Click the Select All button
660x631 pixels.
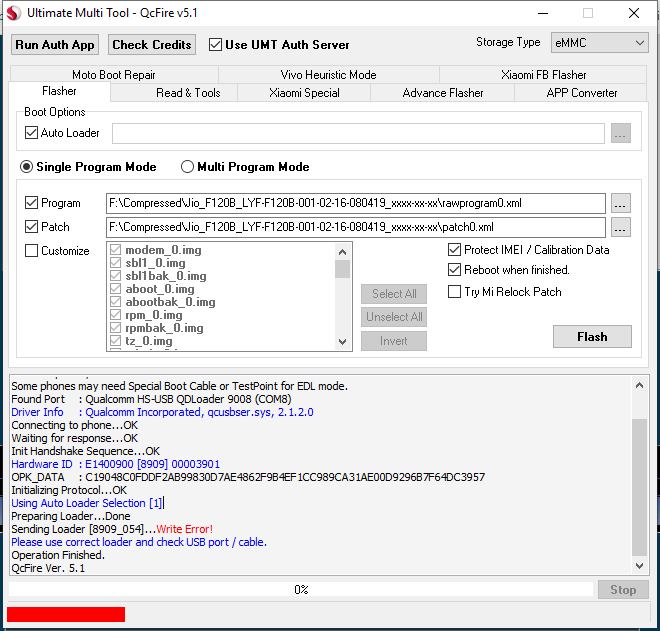click(394, 293)
